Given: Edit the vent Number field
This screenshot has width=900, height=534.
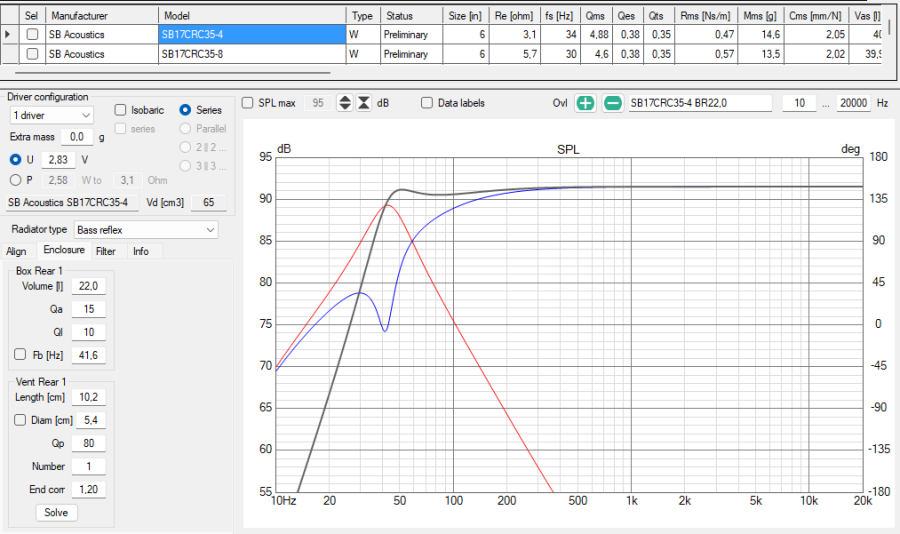Looking at the screenshot, I should [x=88, y=466].
